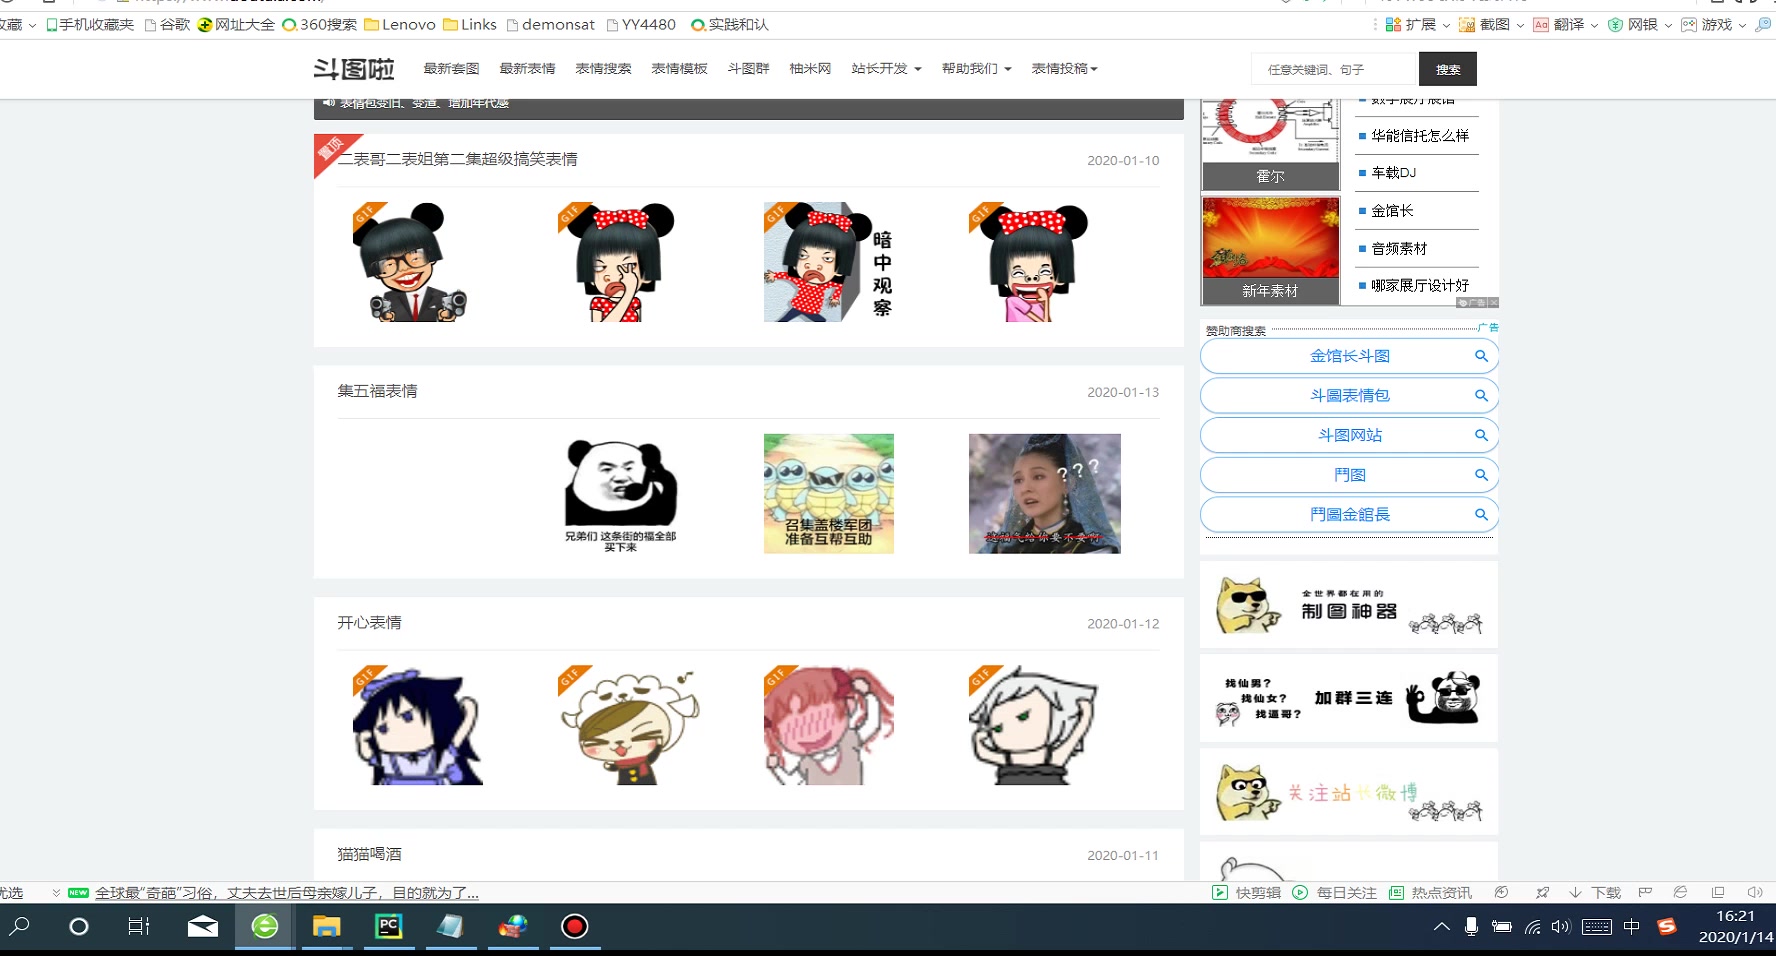Click the 金馆长 ad link
1776x956 pixels.
click(1392, 210)
